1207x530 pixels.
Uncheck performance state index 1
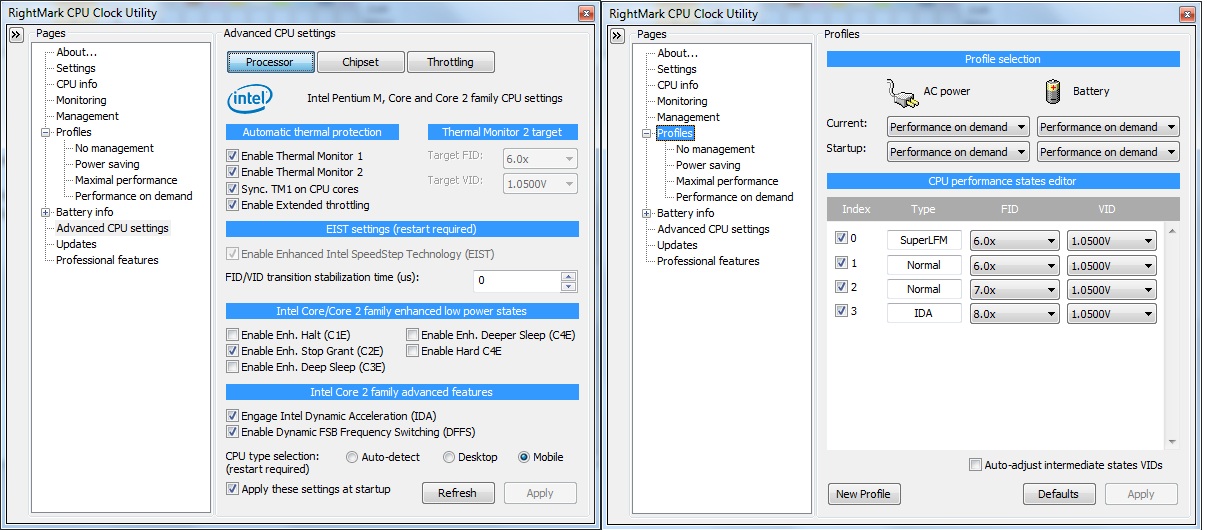[841, 265]
